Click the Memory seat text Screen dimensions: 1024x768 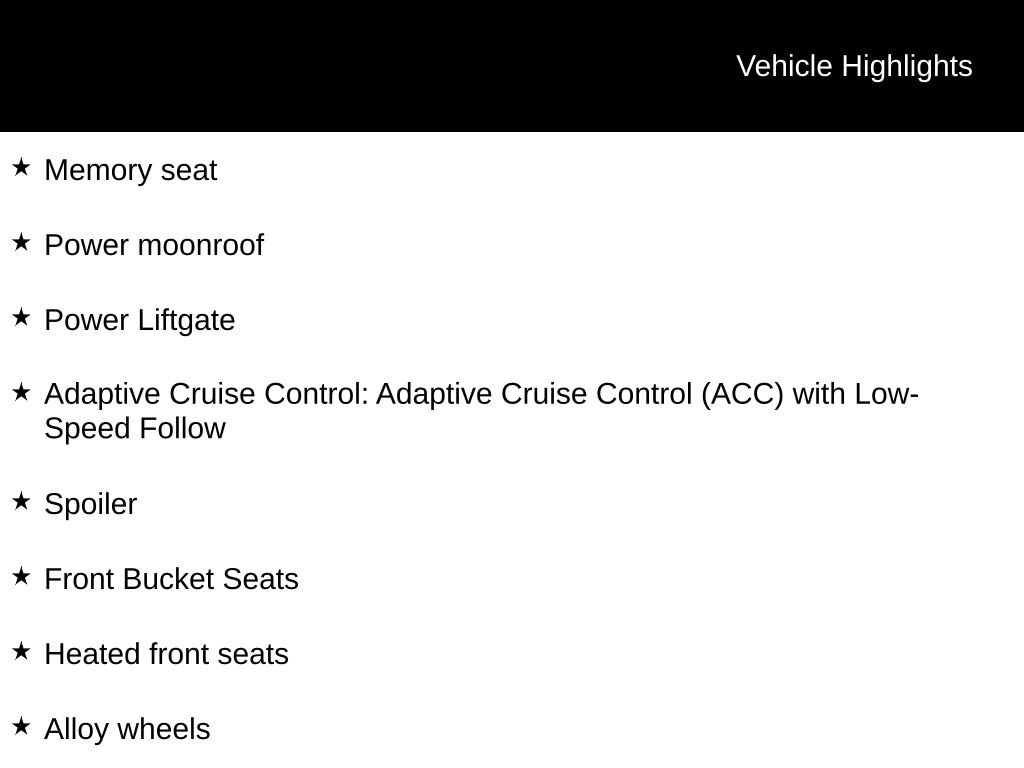coord(131,170)
